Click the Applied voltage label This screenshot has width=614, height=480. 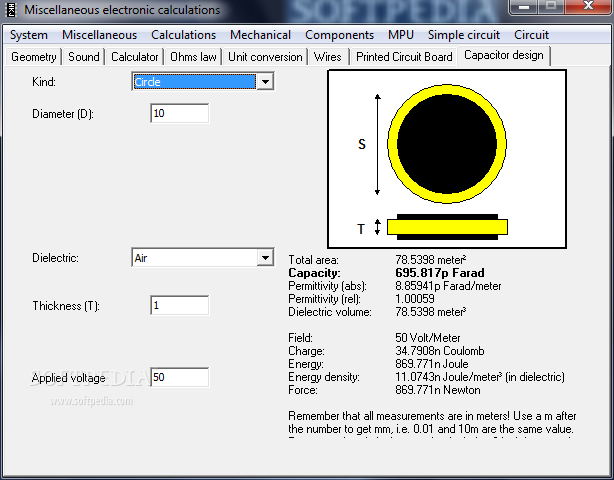pos(69,378)
